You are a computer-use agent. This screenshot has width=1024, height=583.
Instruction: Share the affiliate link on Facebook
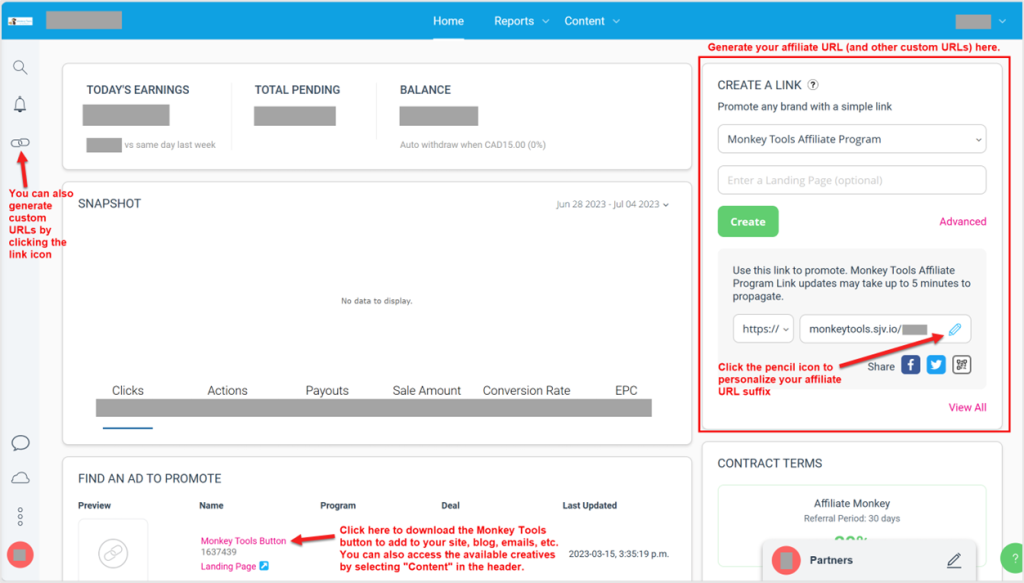(x=910, y=364)
